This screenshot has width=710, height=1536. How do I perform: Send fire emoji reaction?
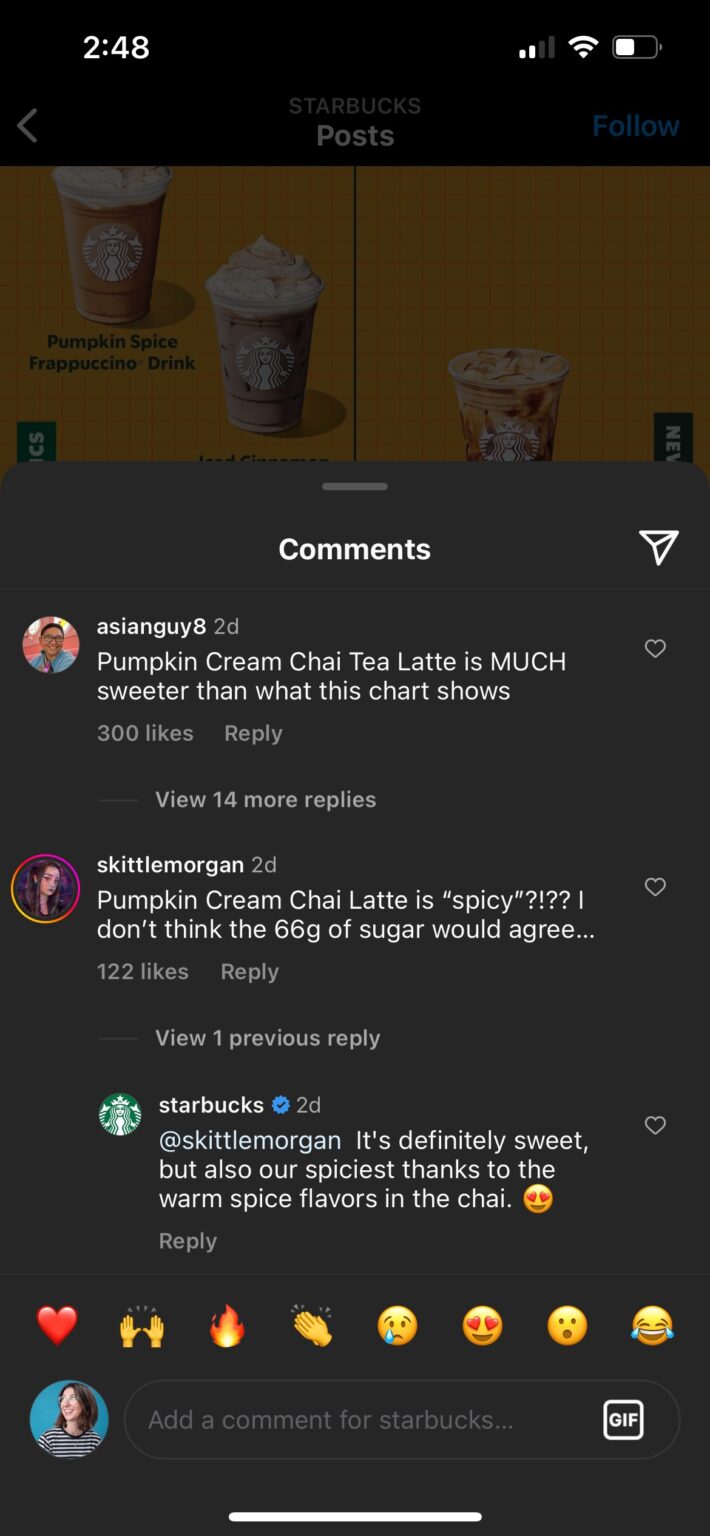coord(227,1326)
